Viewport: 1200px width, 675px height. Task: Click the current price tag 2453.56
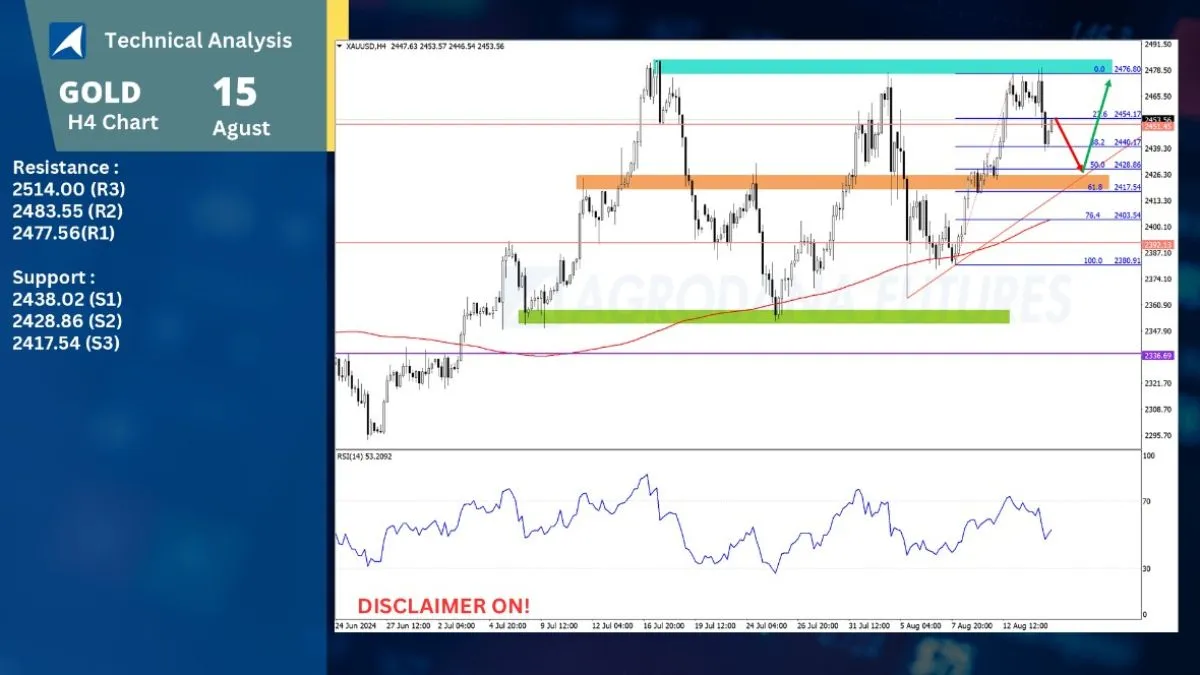click(x=1157, y=120)
